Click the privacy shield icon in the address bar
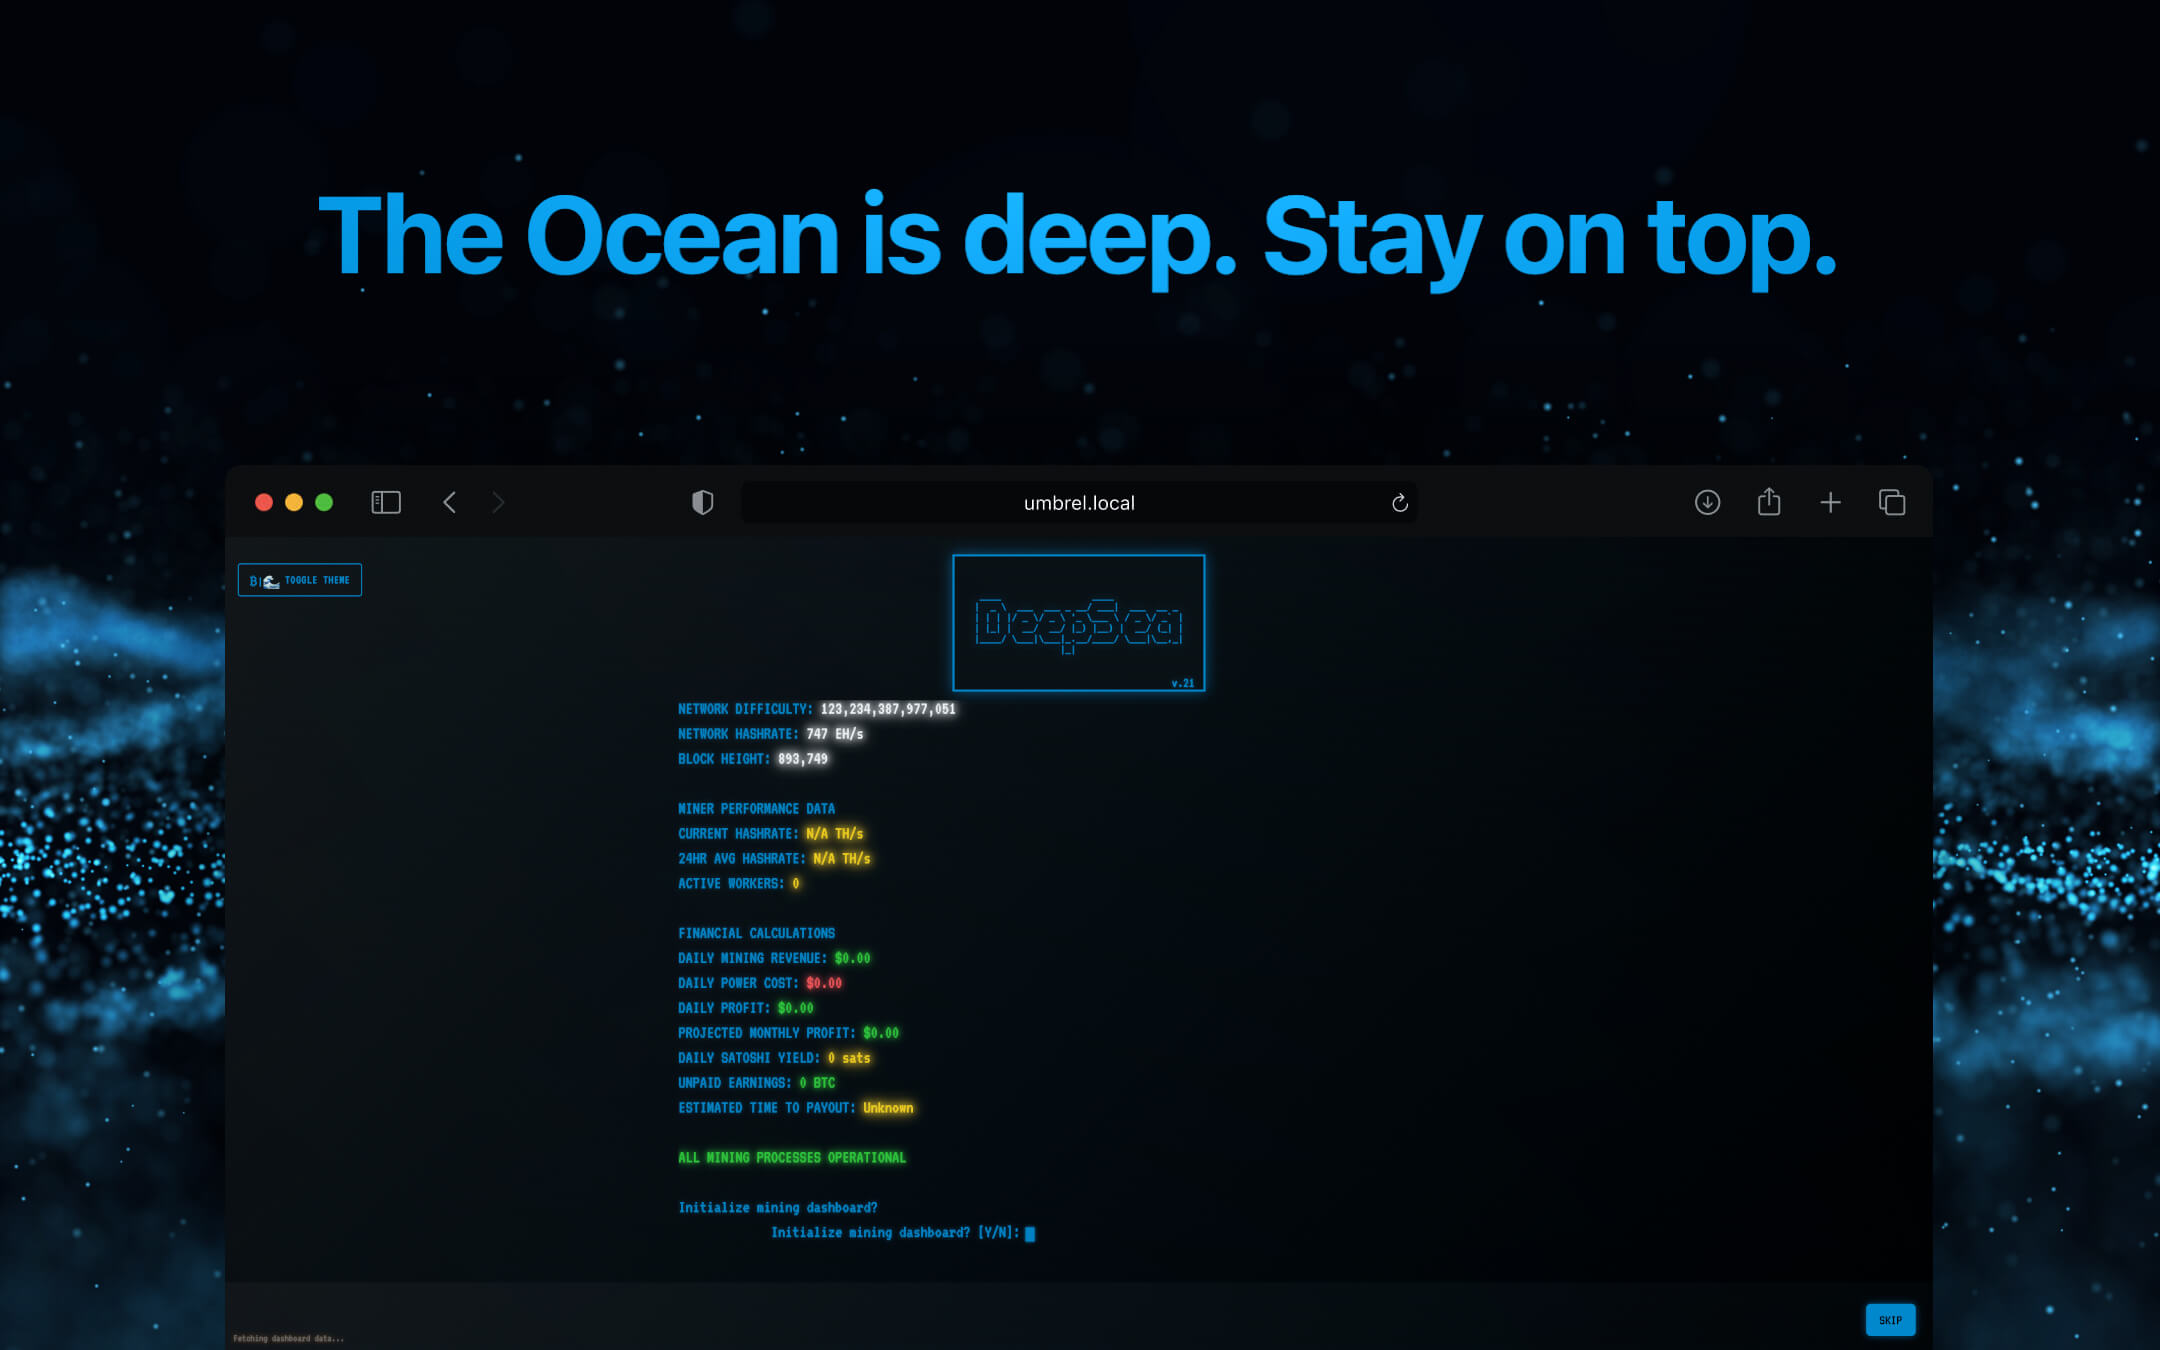The width and height of the screenshot is (2160, 1350). click(x=702, y=502)
